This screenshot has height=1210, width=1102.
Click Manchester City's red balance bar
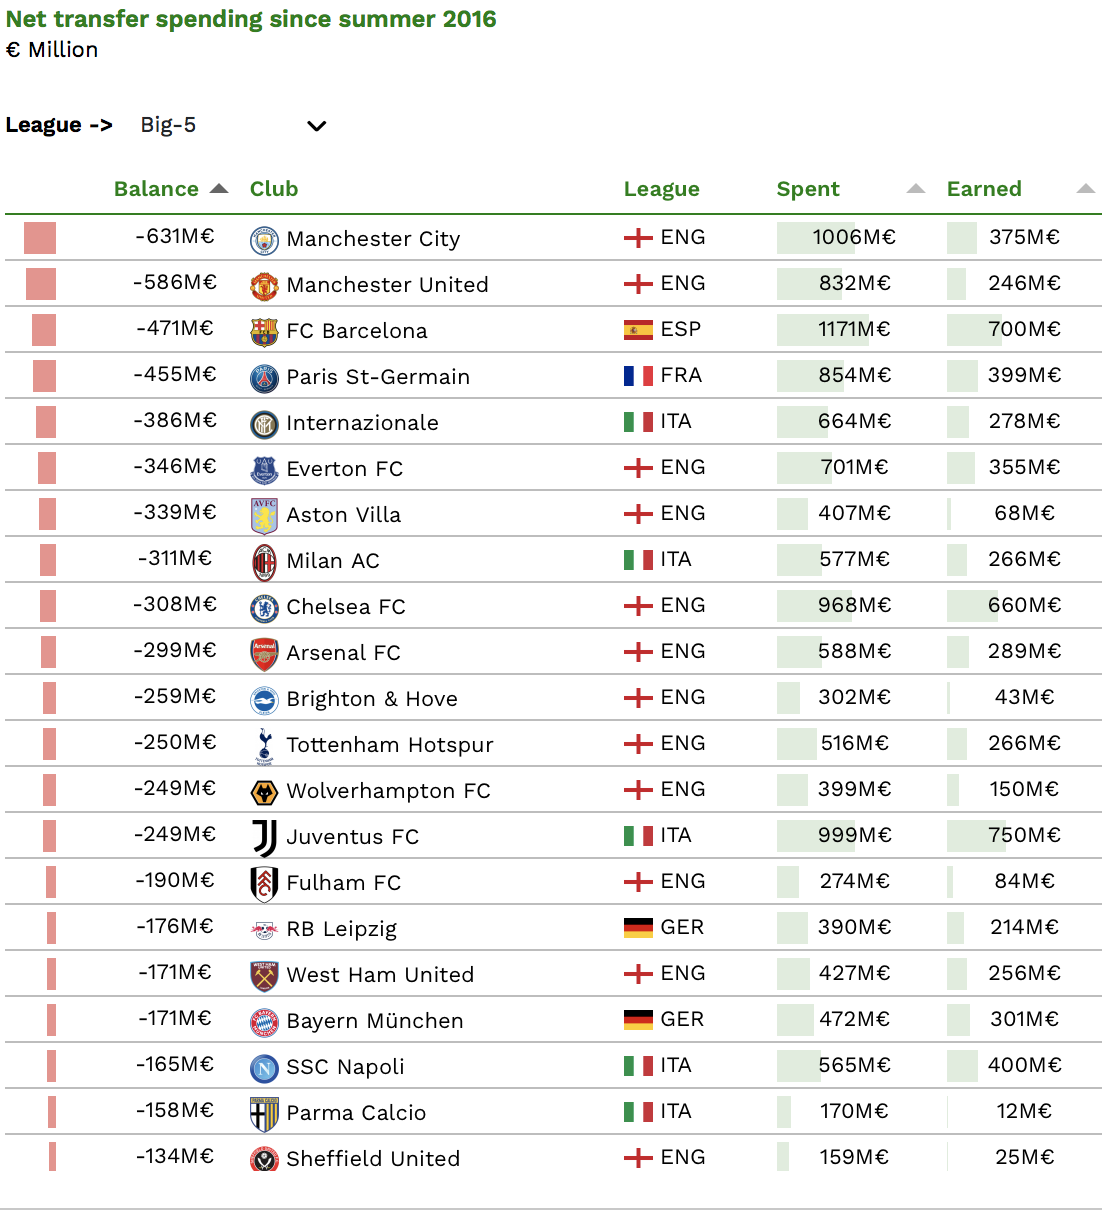coord(40,238)
